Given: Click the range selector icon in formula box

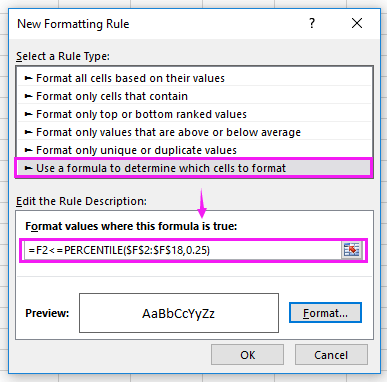Looking at the screenshot, I should [352, 250].
